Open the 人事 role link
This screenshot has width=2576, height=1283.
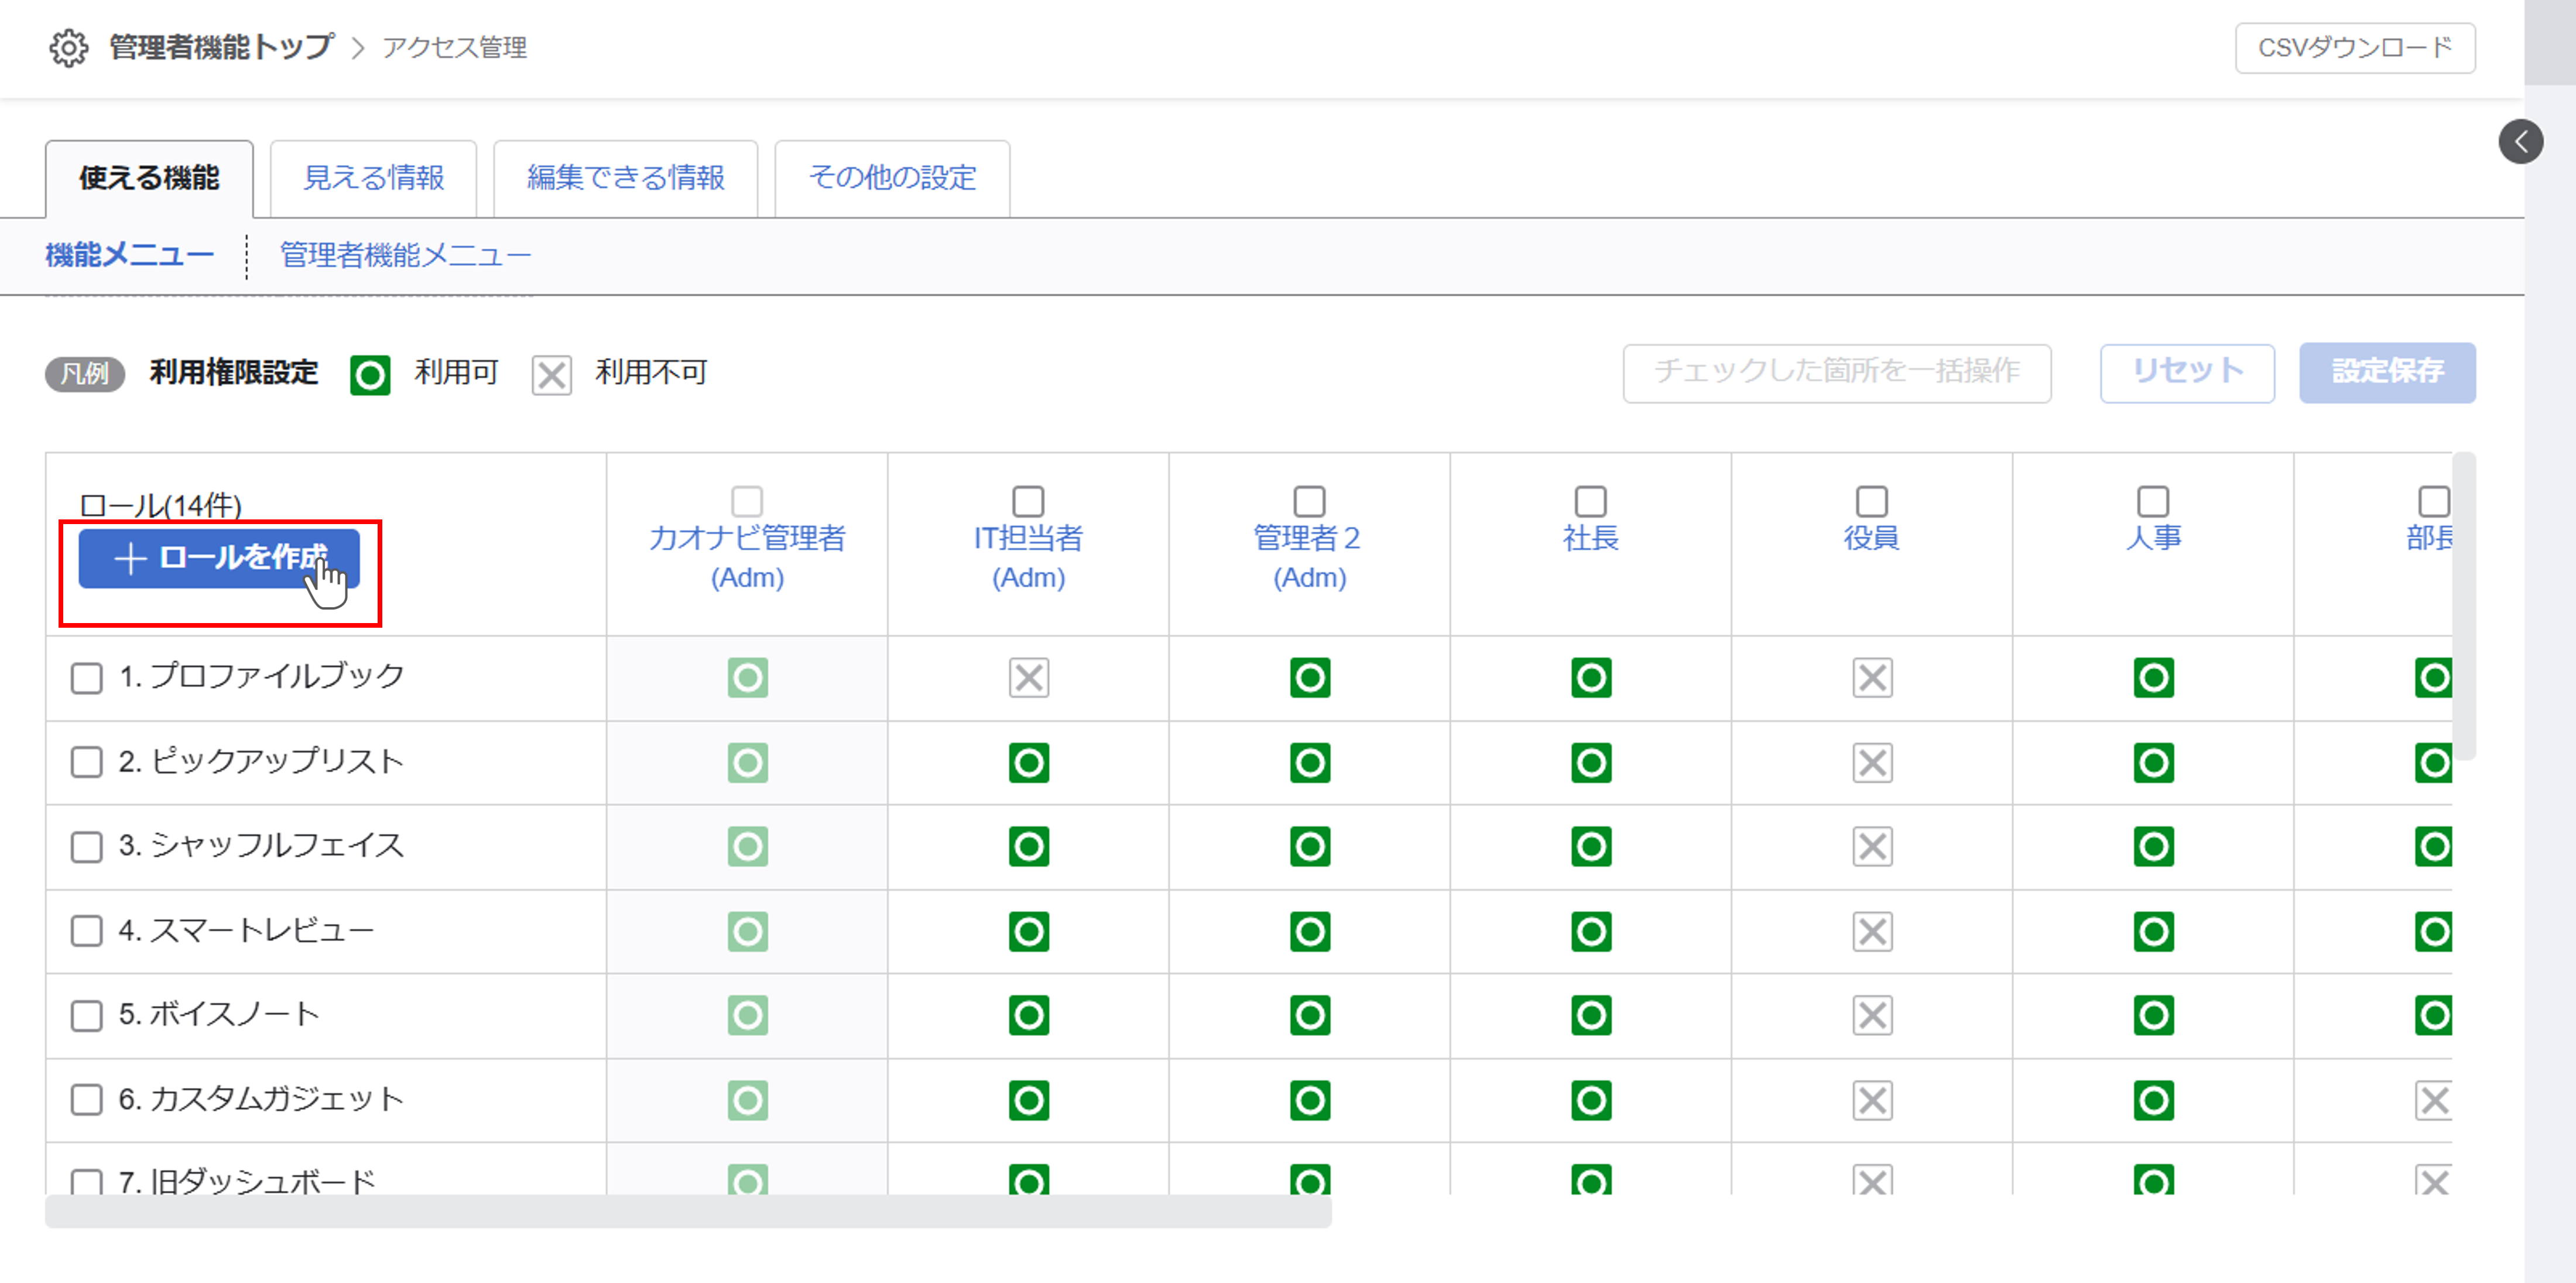pos(2153,538)
